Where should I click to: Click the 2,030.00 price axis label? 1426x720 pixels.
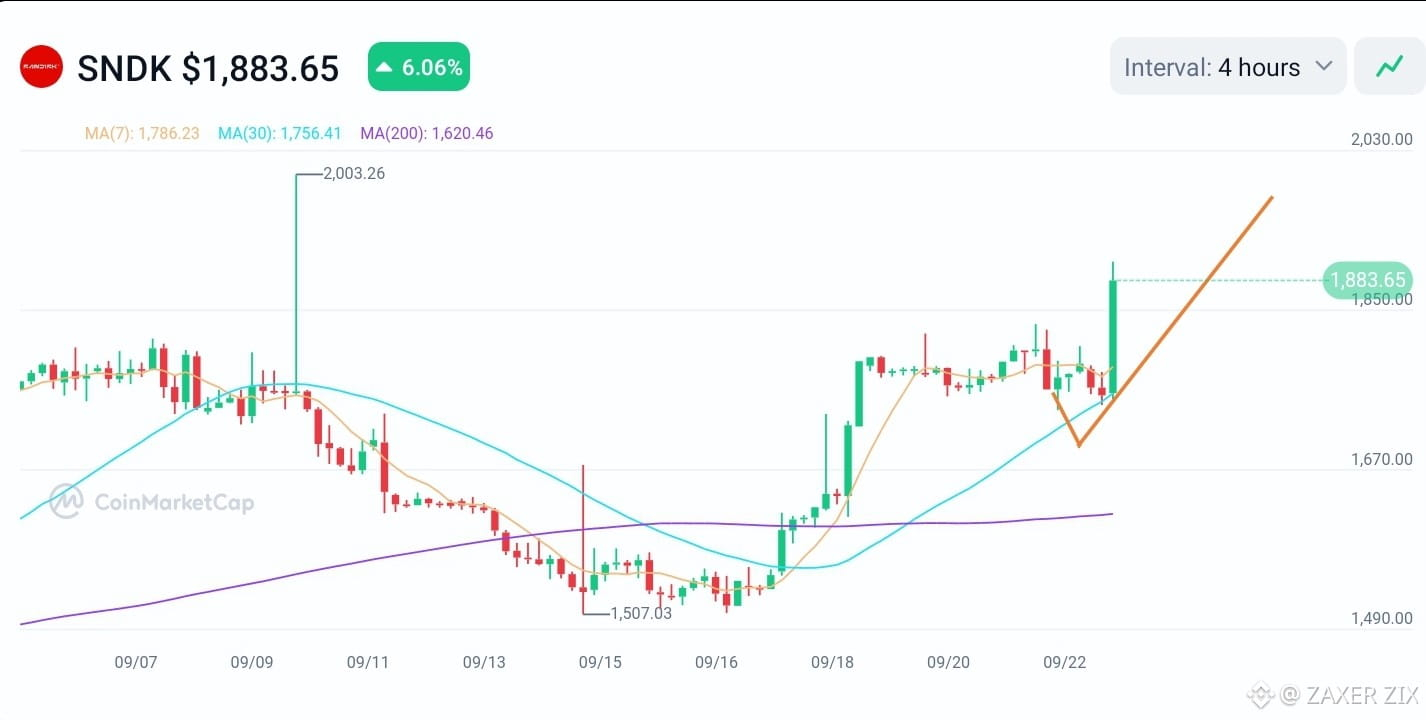coord(1382,139)
